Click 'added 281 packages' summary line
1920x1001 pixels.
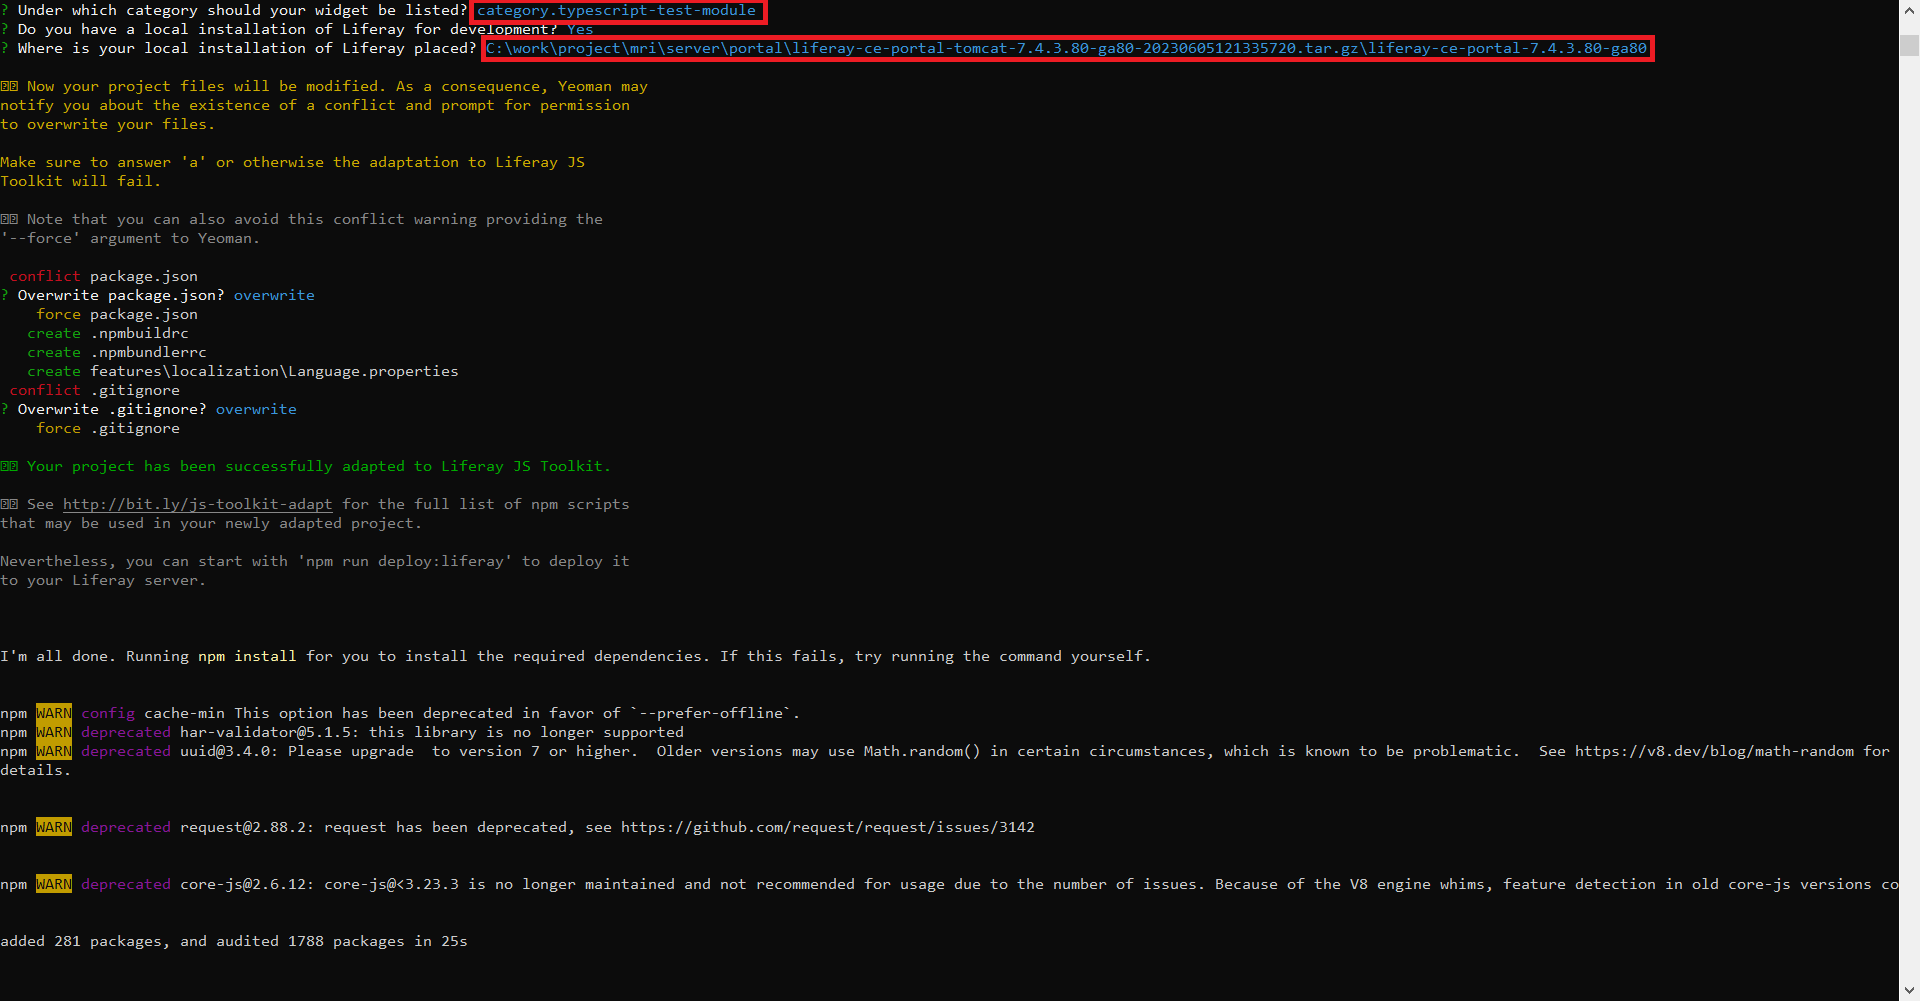[x=234, y=941]
